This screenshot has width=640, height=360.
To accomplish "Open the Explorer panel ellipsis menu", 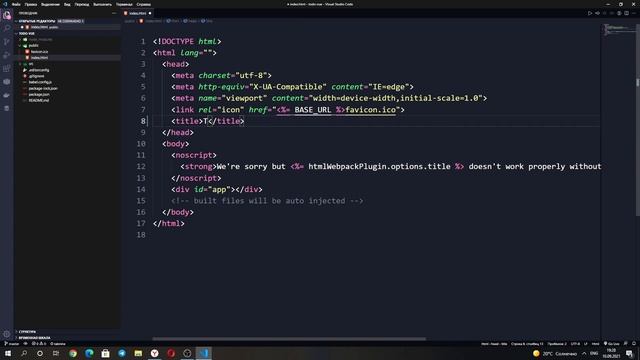I will 114,13.
